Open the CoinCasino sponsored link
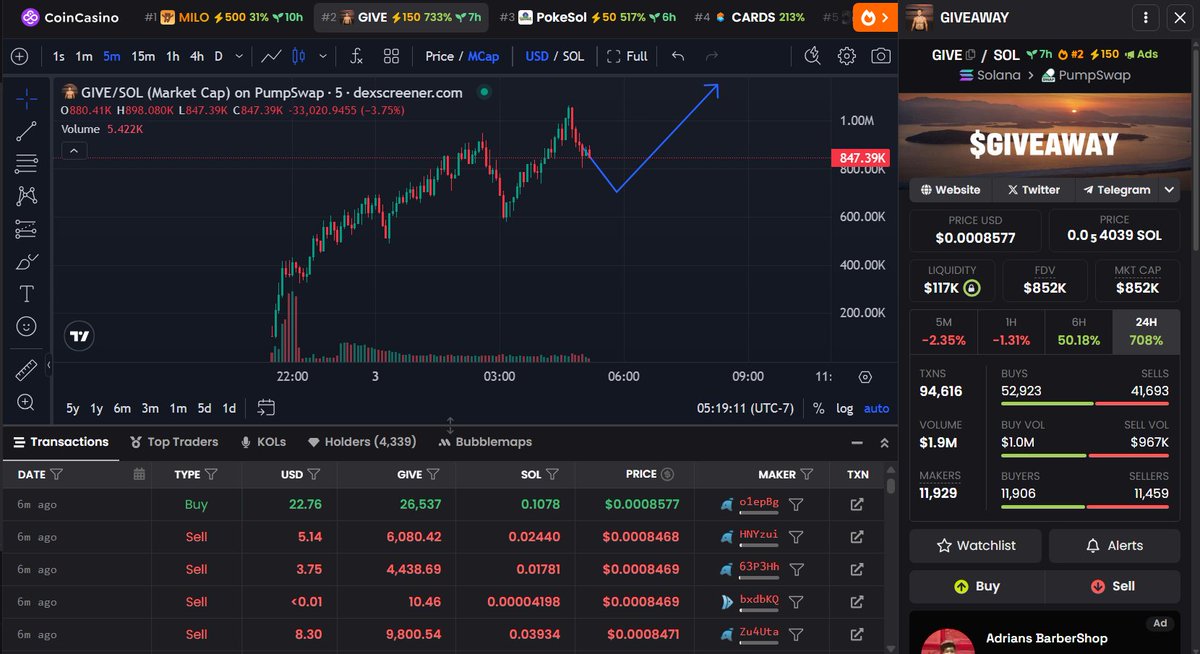1200x654 pixels. (70, 17)
